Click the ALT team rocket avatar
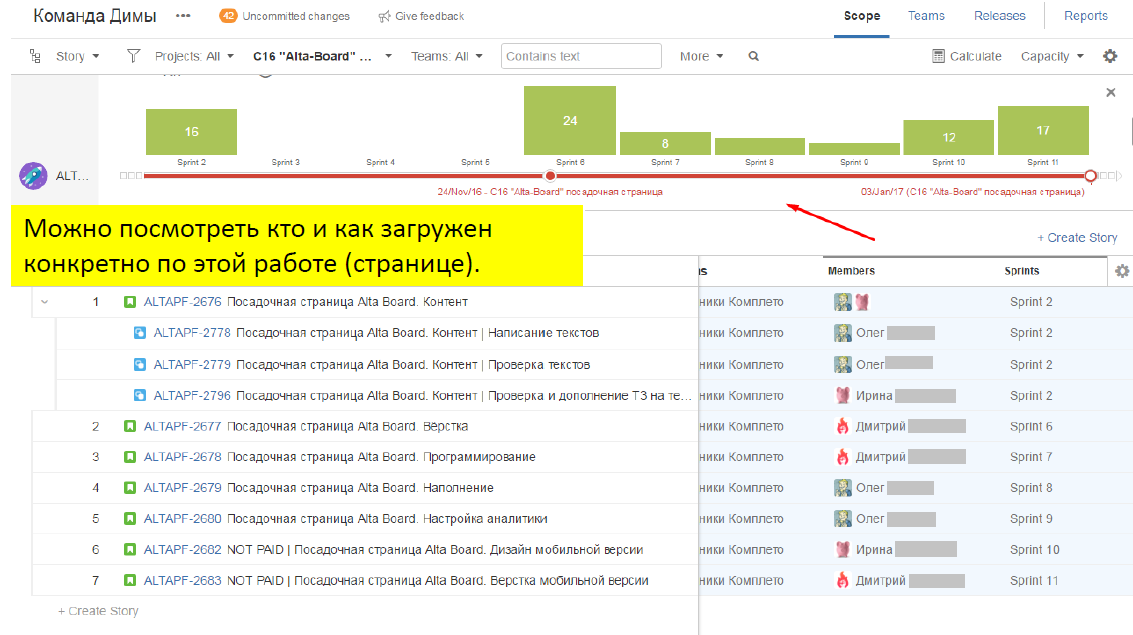 pos(33,175)
